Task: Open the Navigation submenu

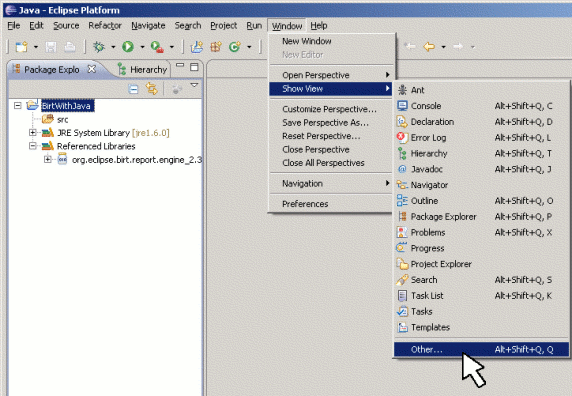Action: 332,183
